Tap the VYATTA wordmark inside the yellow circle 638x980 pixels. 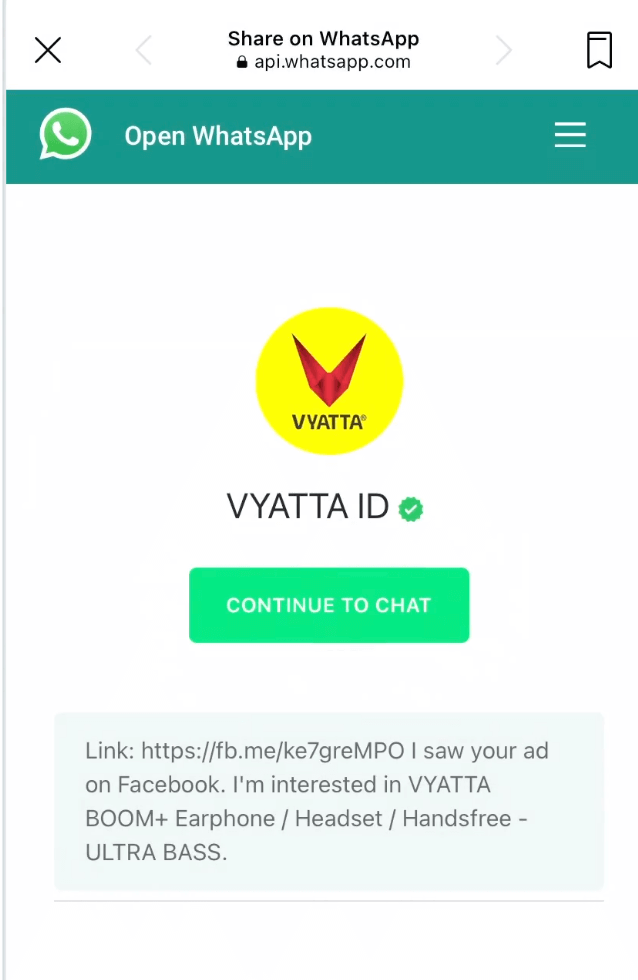point(329,422)
